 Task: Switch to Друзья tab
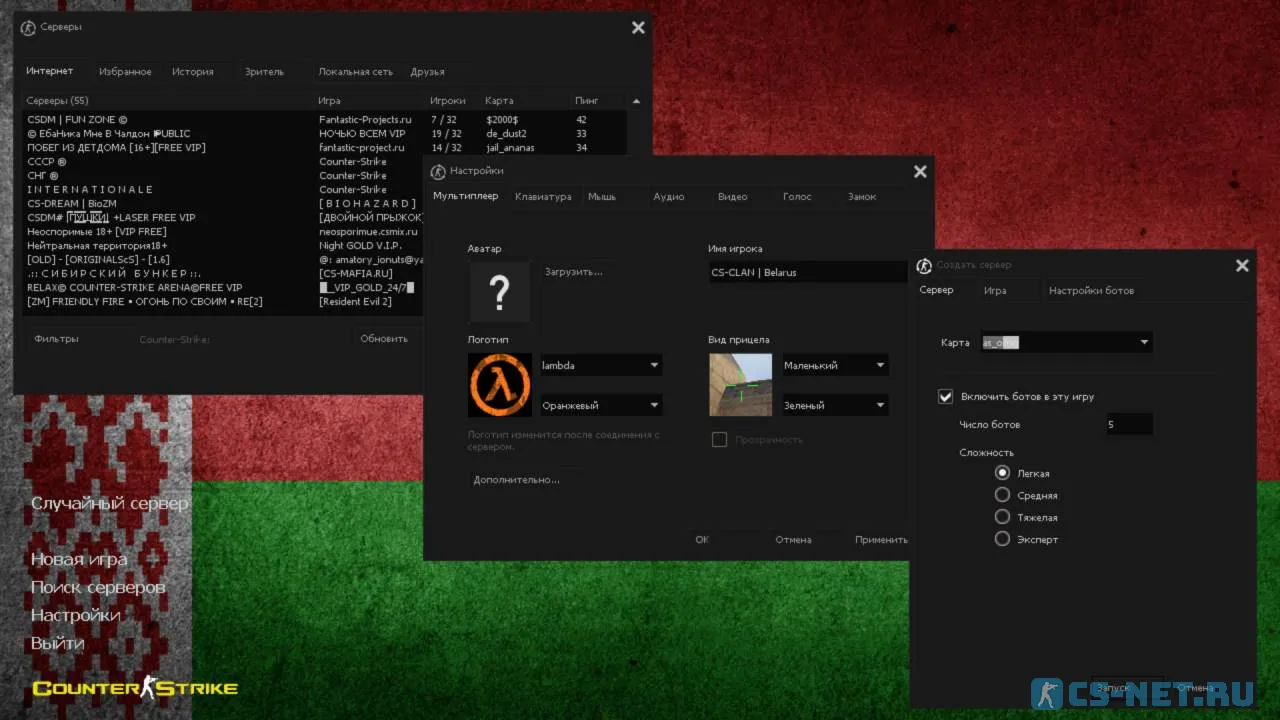[x=428, y=72]
